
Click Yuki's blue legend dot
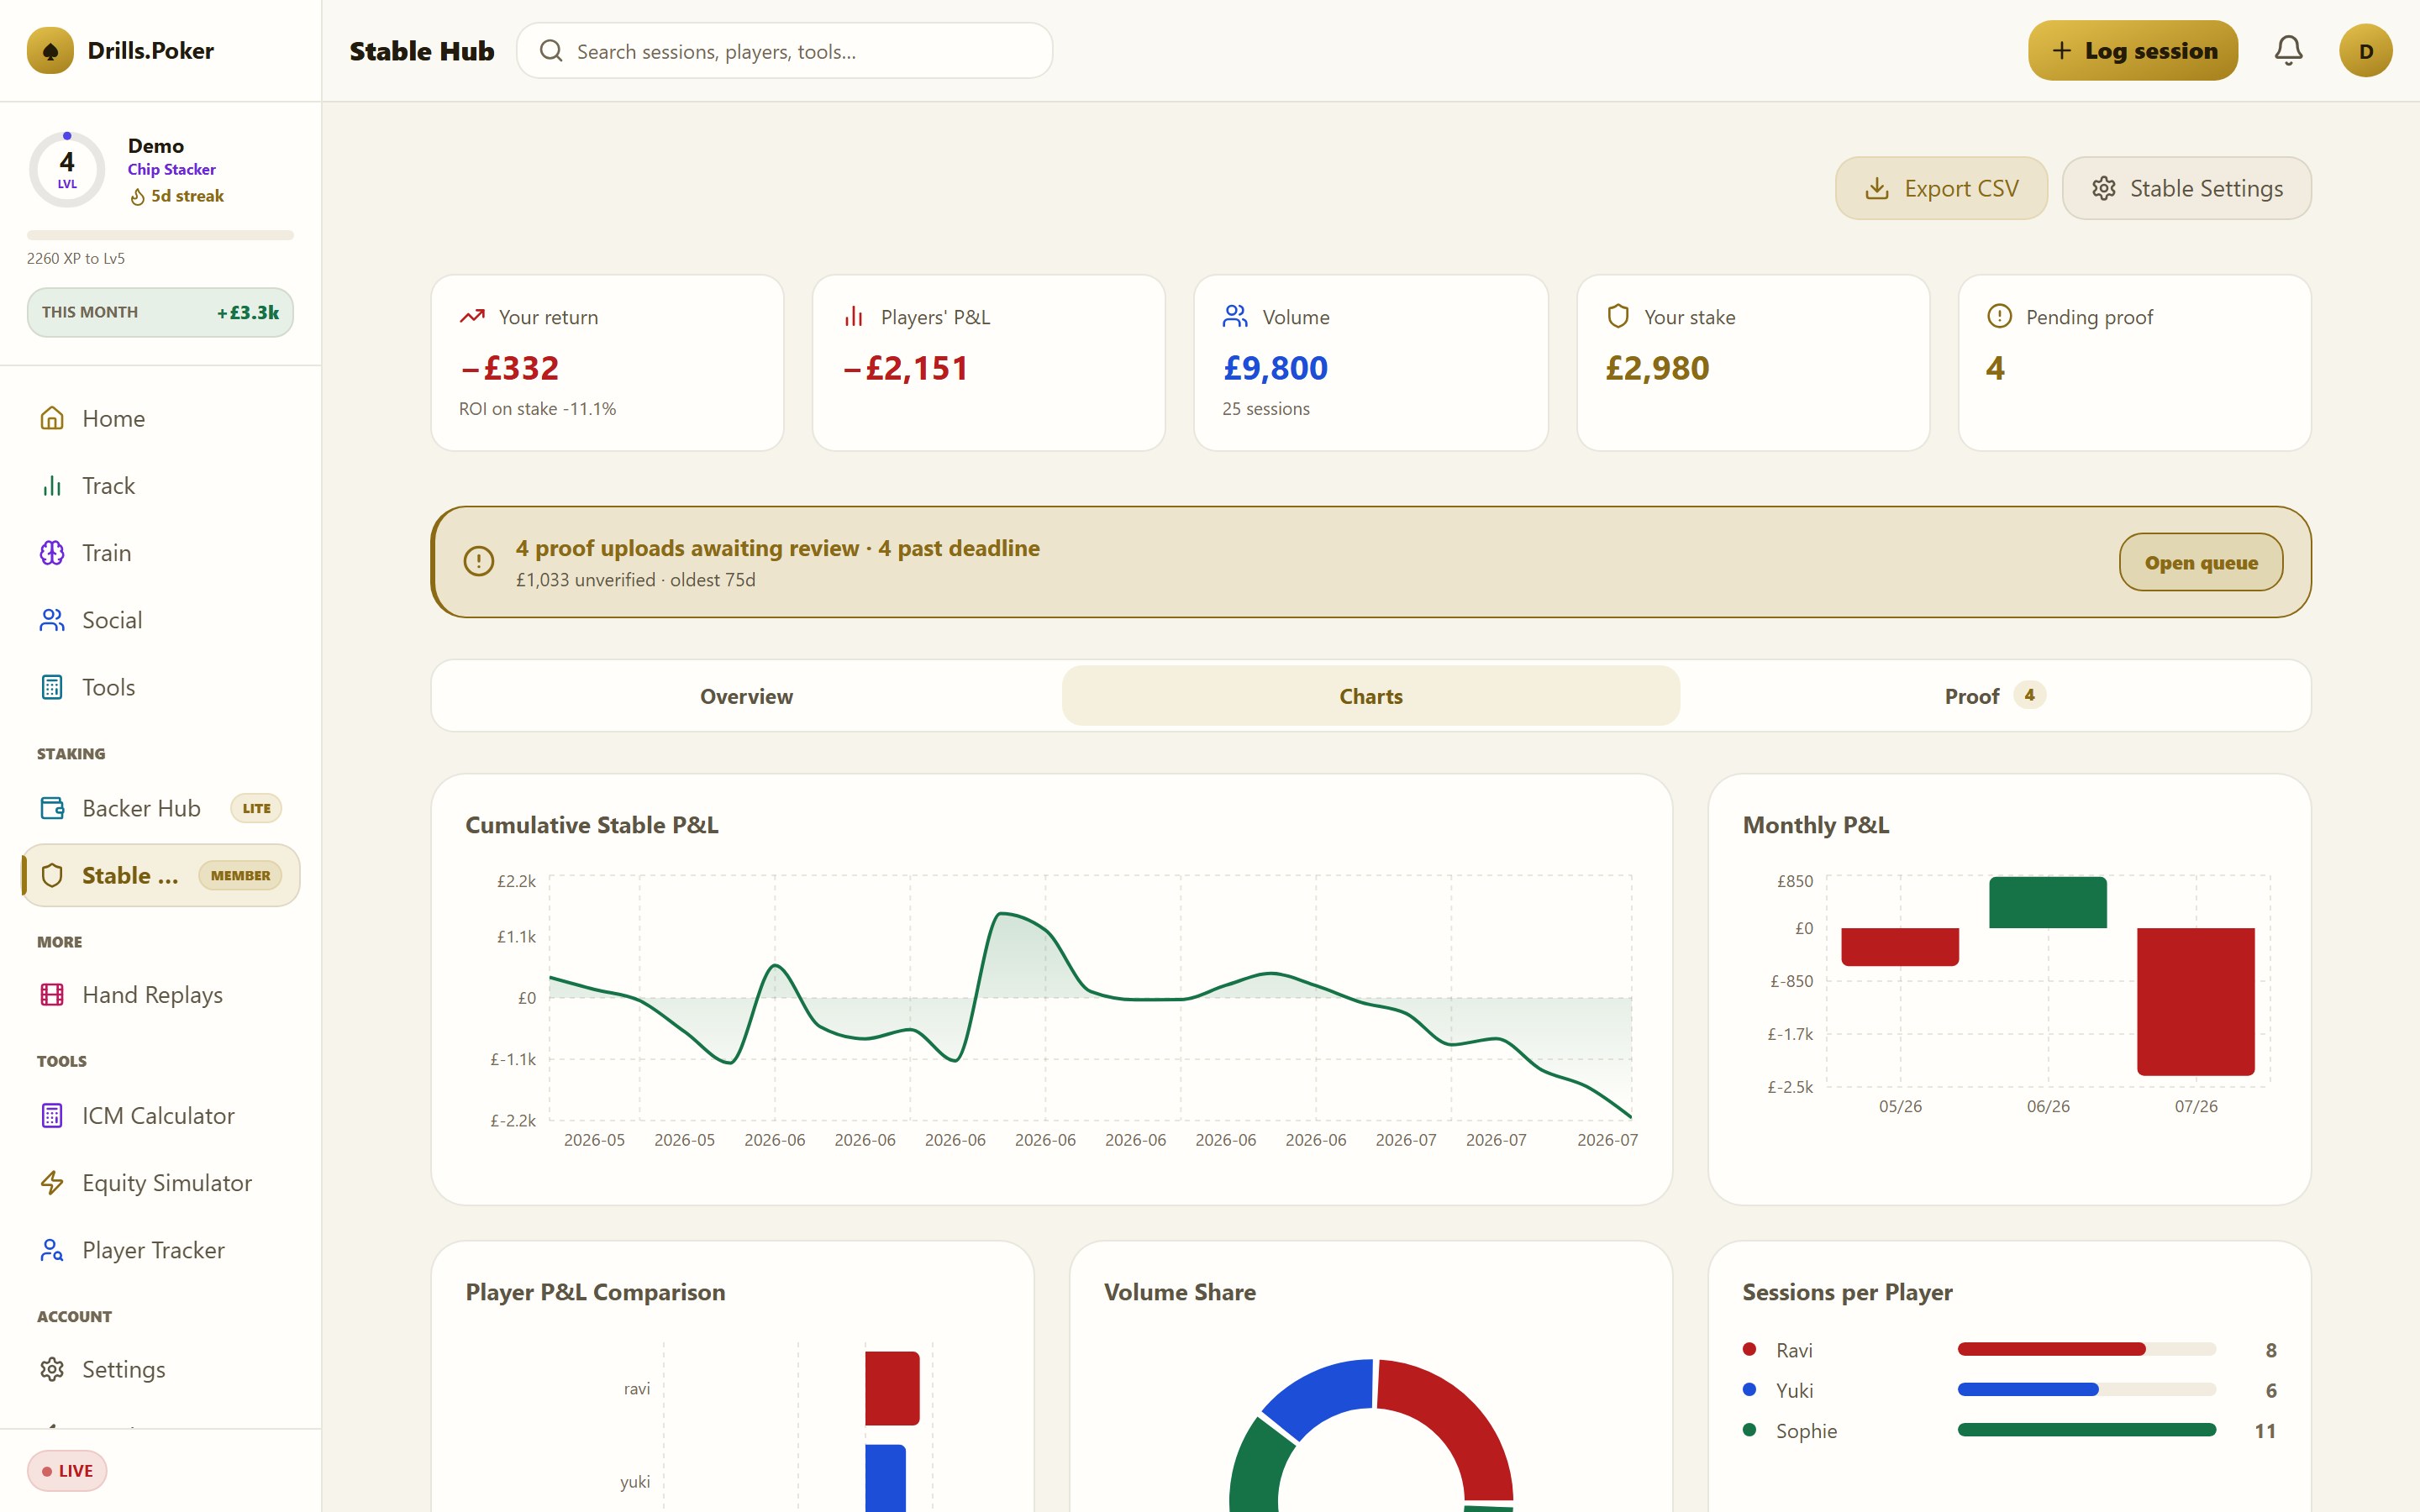[x=1749, y=1389]
